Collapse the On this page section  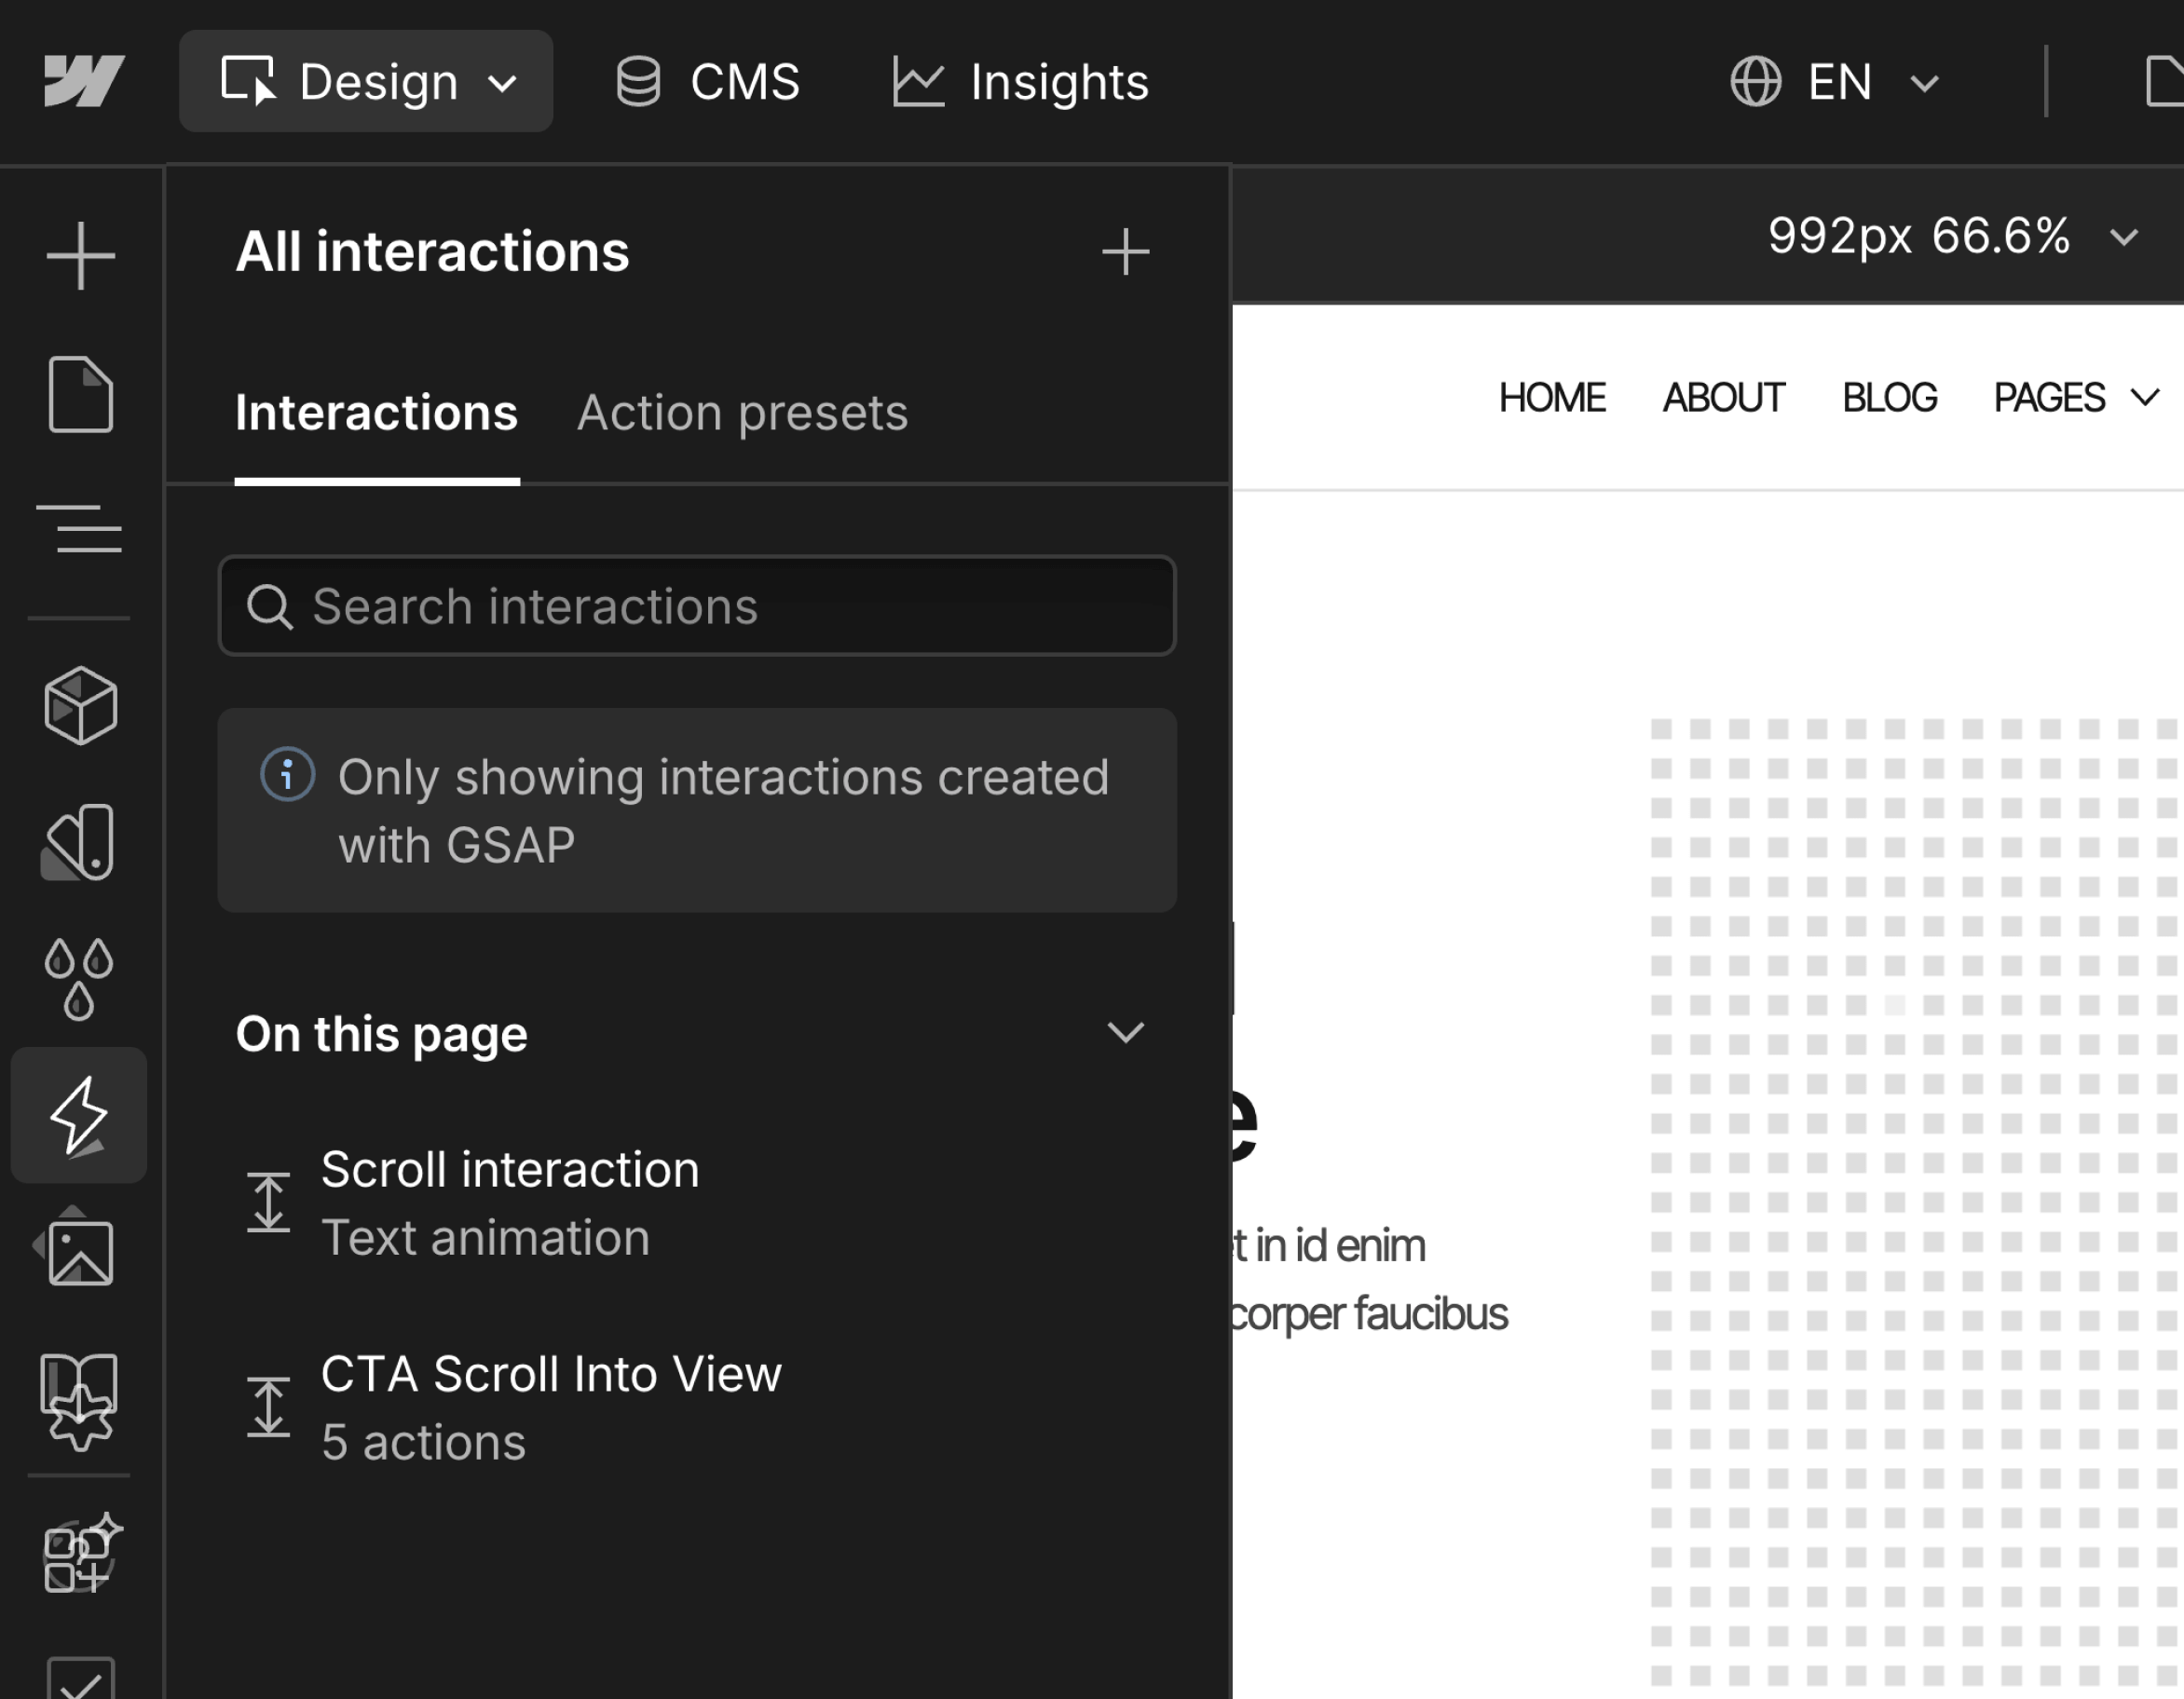coord(1127,1034)
